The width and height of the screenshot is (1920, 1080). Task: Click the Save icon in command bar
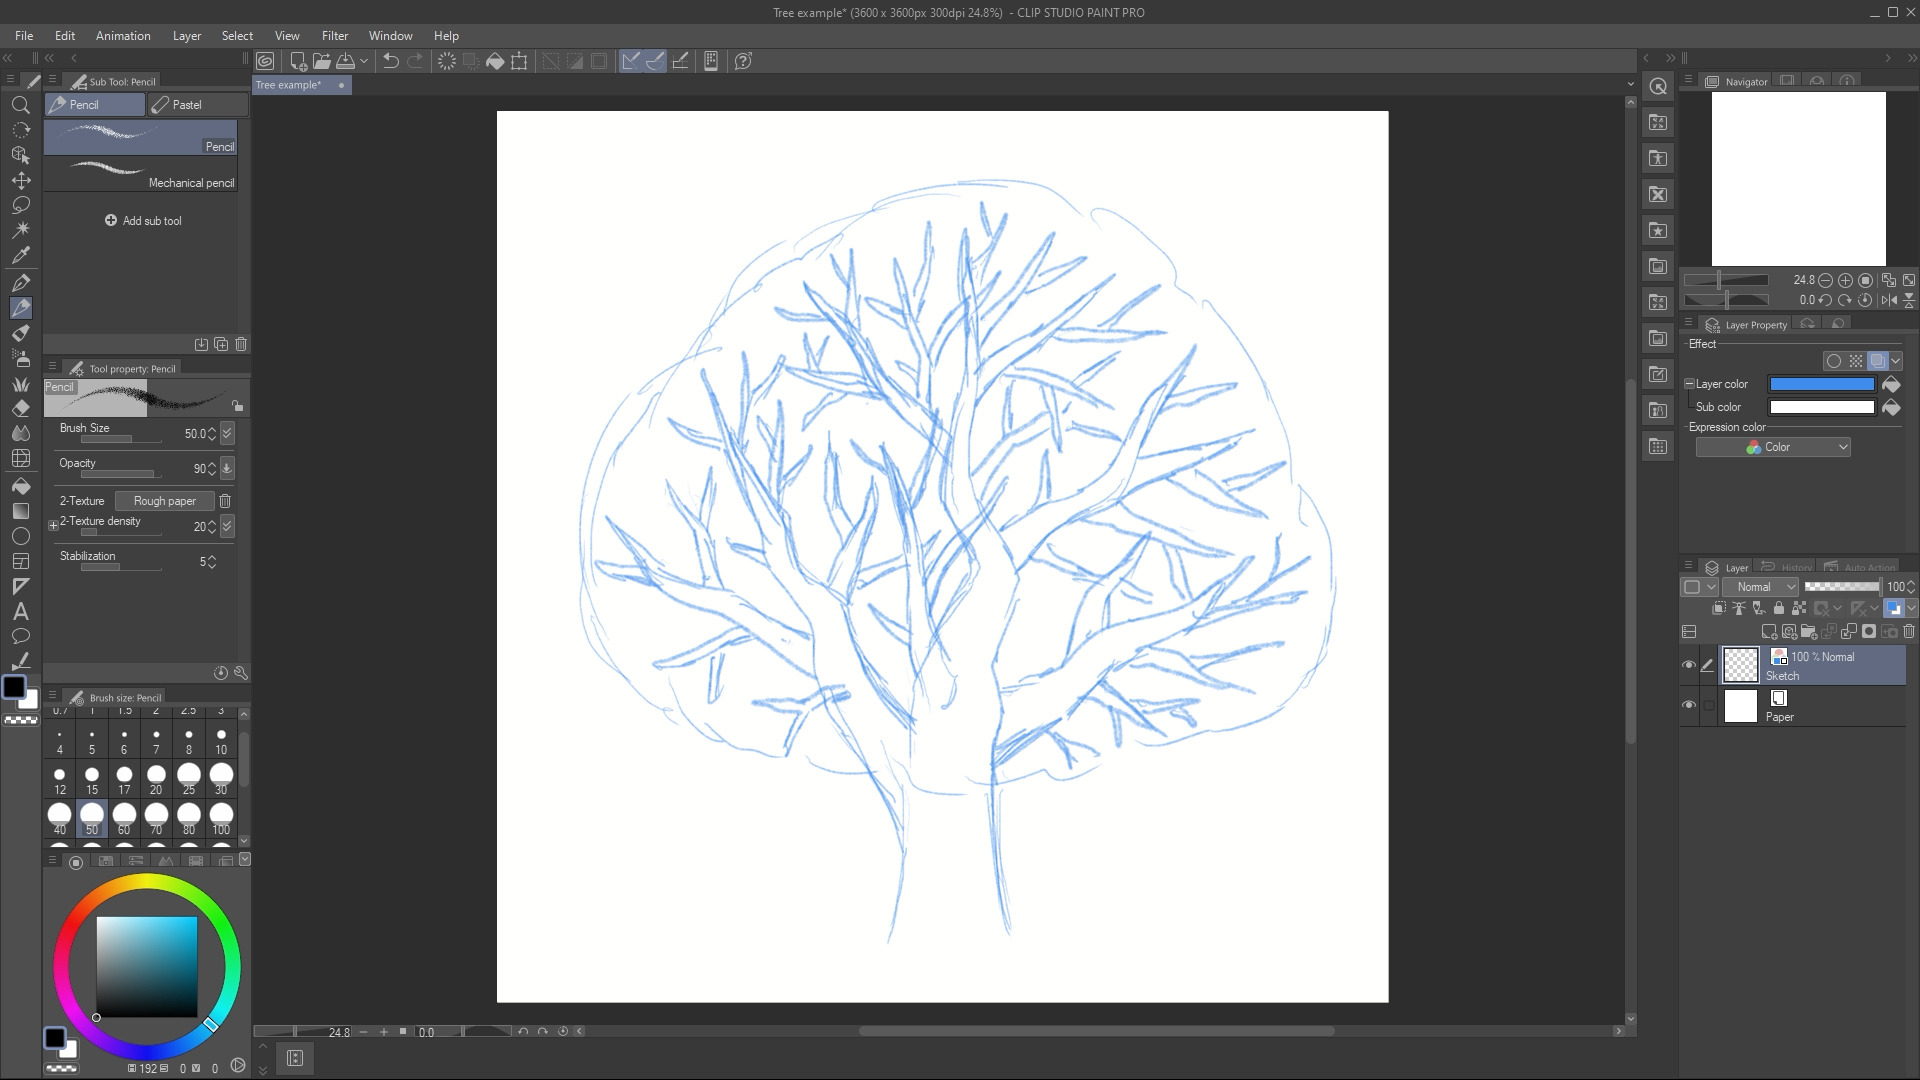(x=345, y=61)
